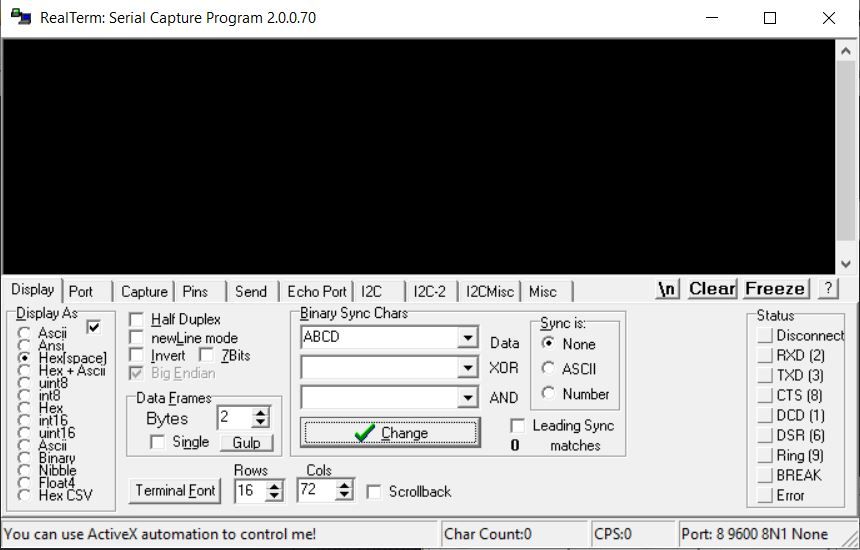The width and height of the screenshot is (860, 550).
Task: Increase Data Frames Bytes value
Action: click(261, 412)
